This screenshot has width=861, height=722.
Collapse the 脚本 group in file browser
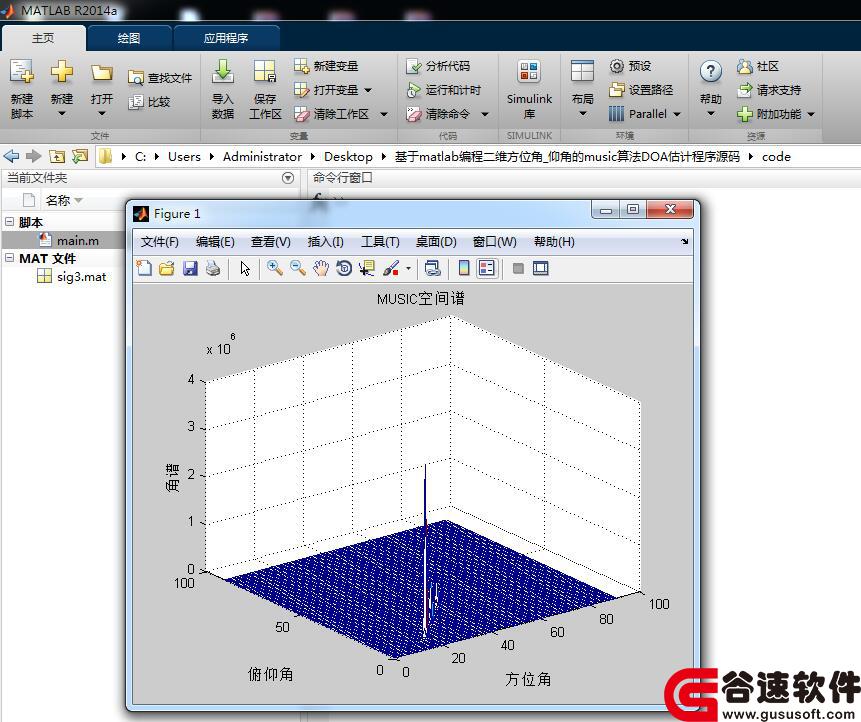(x=9, y=222)
